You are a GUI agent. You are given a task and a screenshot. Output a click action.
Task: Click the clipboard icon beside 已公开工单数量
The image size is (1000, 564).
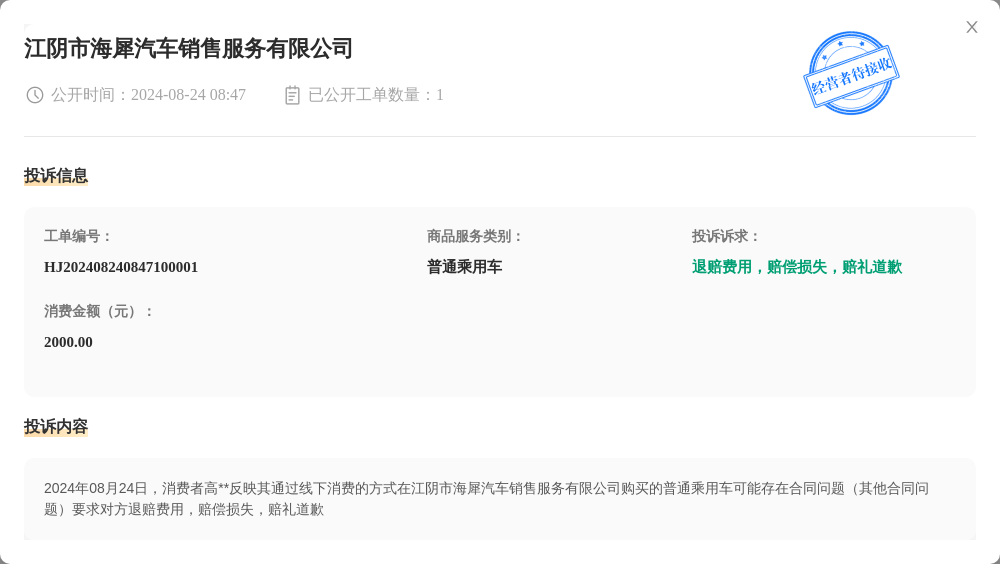point(292,95)
